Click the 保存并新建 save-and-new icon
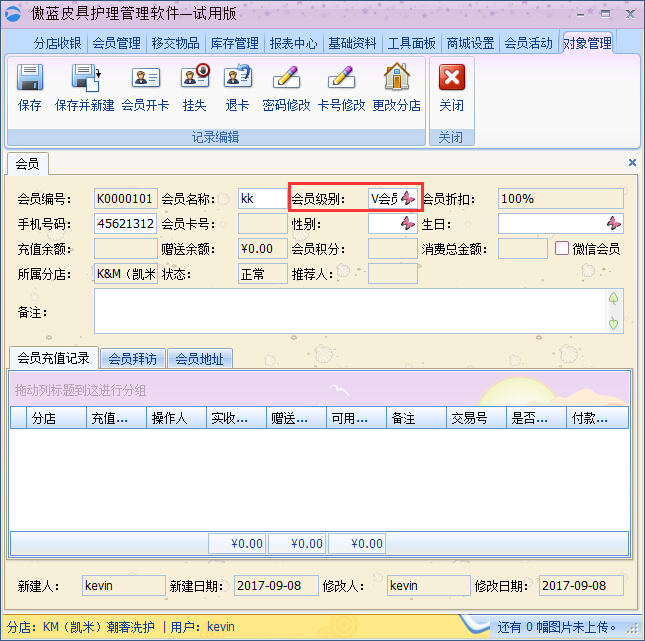Viewport: 645px width, 641px height. pos(85,78)
